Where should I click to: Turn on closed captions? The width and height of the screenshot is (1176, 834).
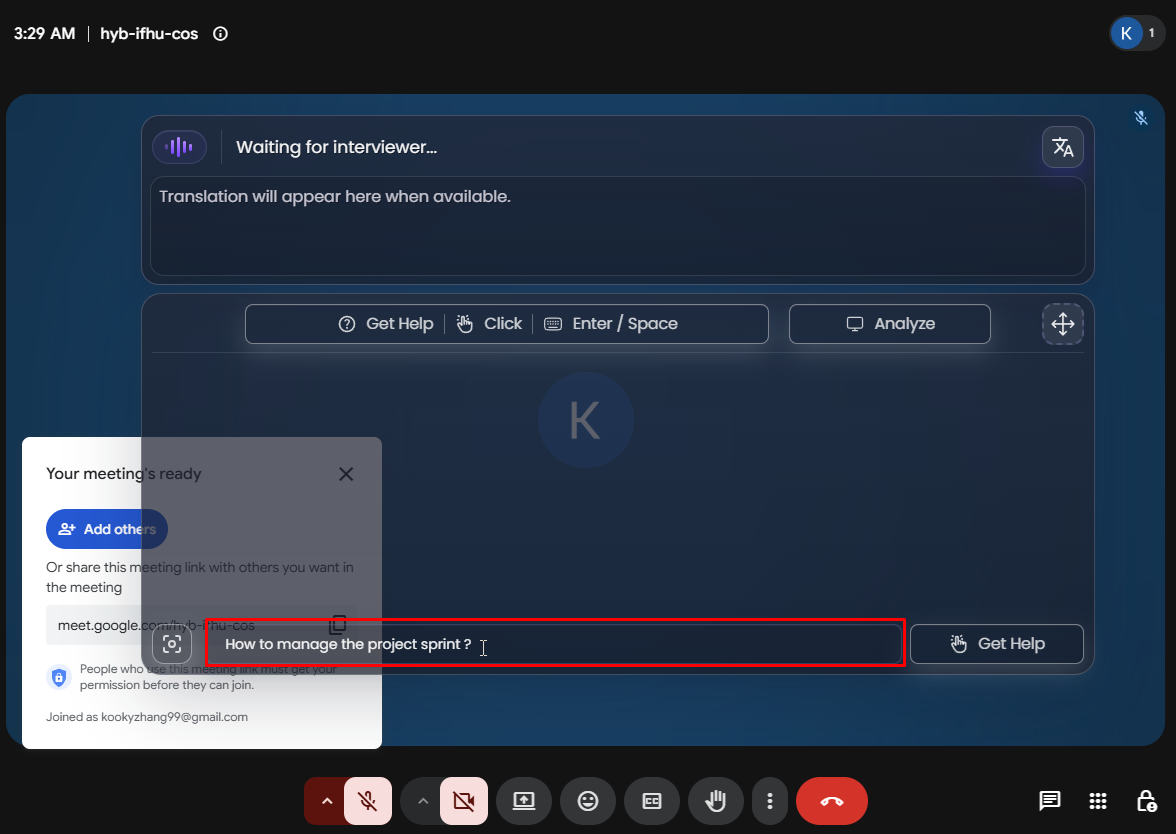click(652, 801)
